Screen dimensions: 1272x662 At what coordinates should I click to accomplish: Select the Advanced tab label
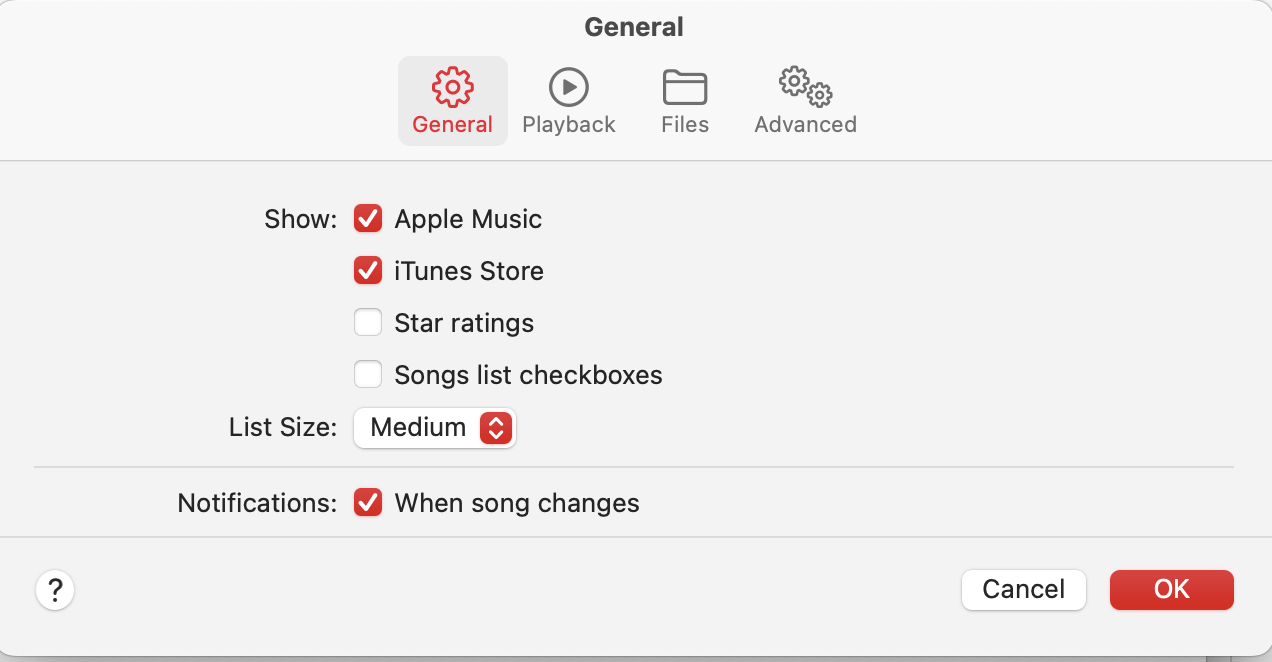(805, 125)
